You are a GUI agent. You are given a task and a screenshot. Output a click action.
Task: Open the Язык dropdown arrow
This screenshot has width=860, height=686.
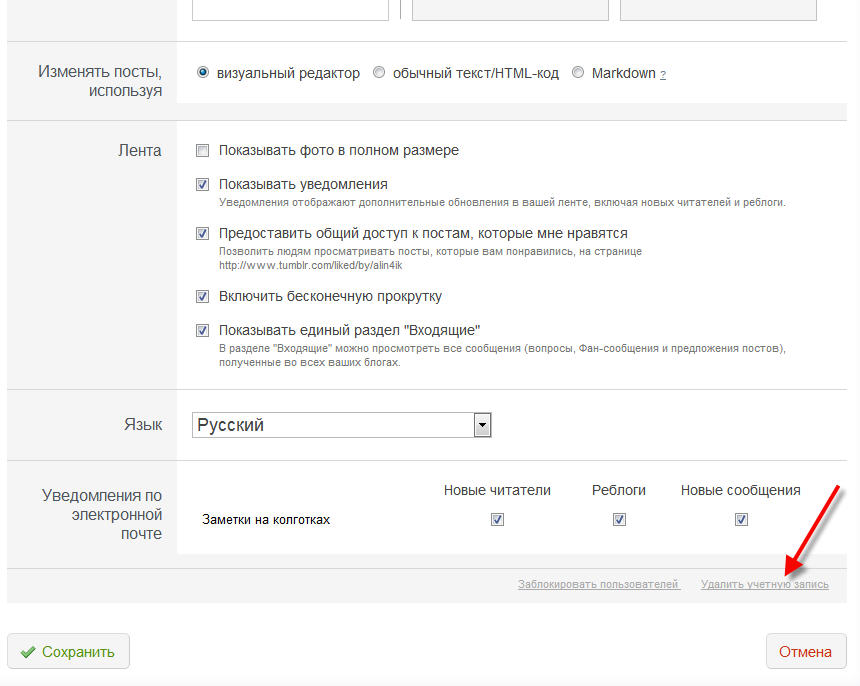point(482,425)
